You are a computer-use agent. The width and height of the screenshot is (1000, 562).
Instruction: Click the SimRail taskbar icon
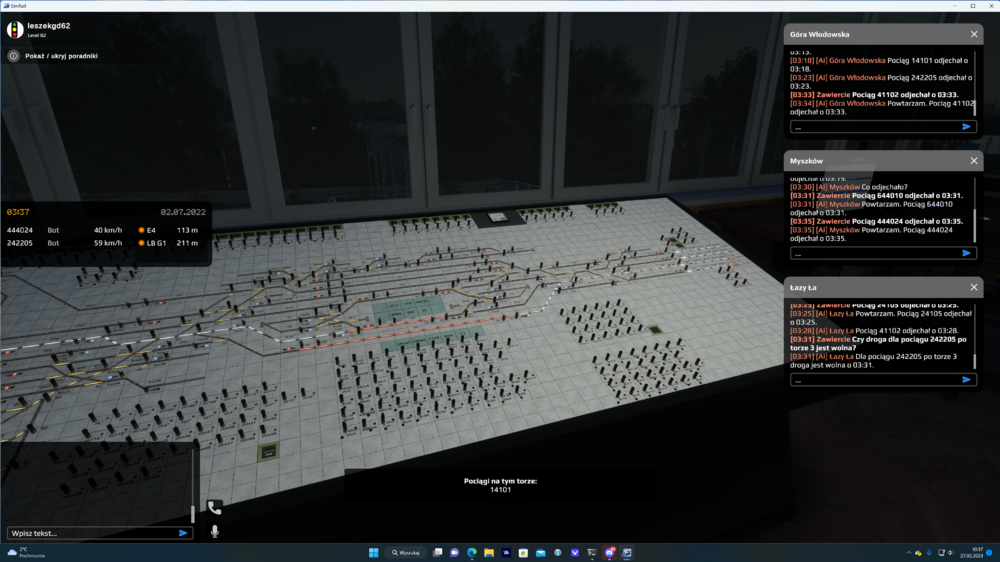pyautogui.click(x=626, y=552)
